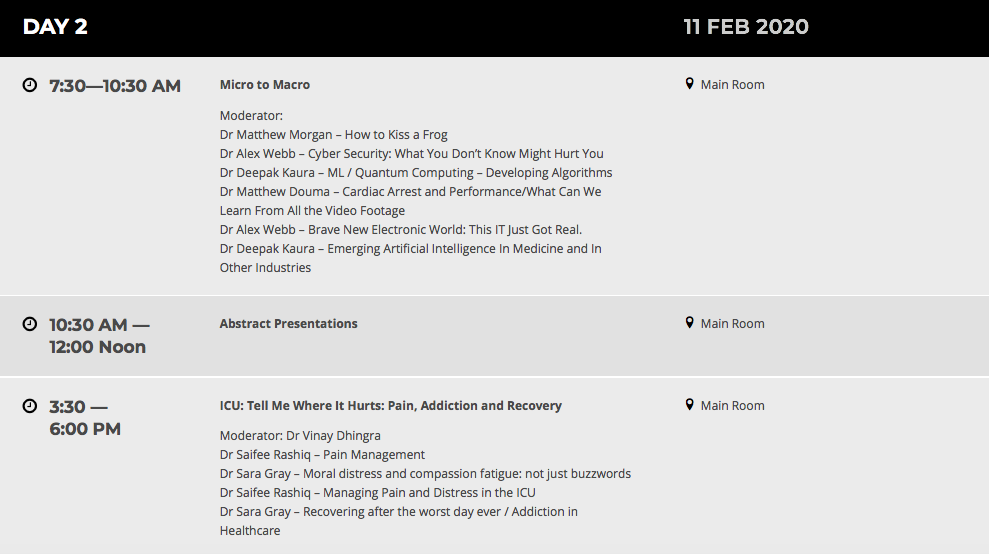Open the Micro to Macro session title
Image resolution: width=989 pixels, height=554 pixels.
click(x=265, y=85)
